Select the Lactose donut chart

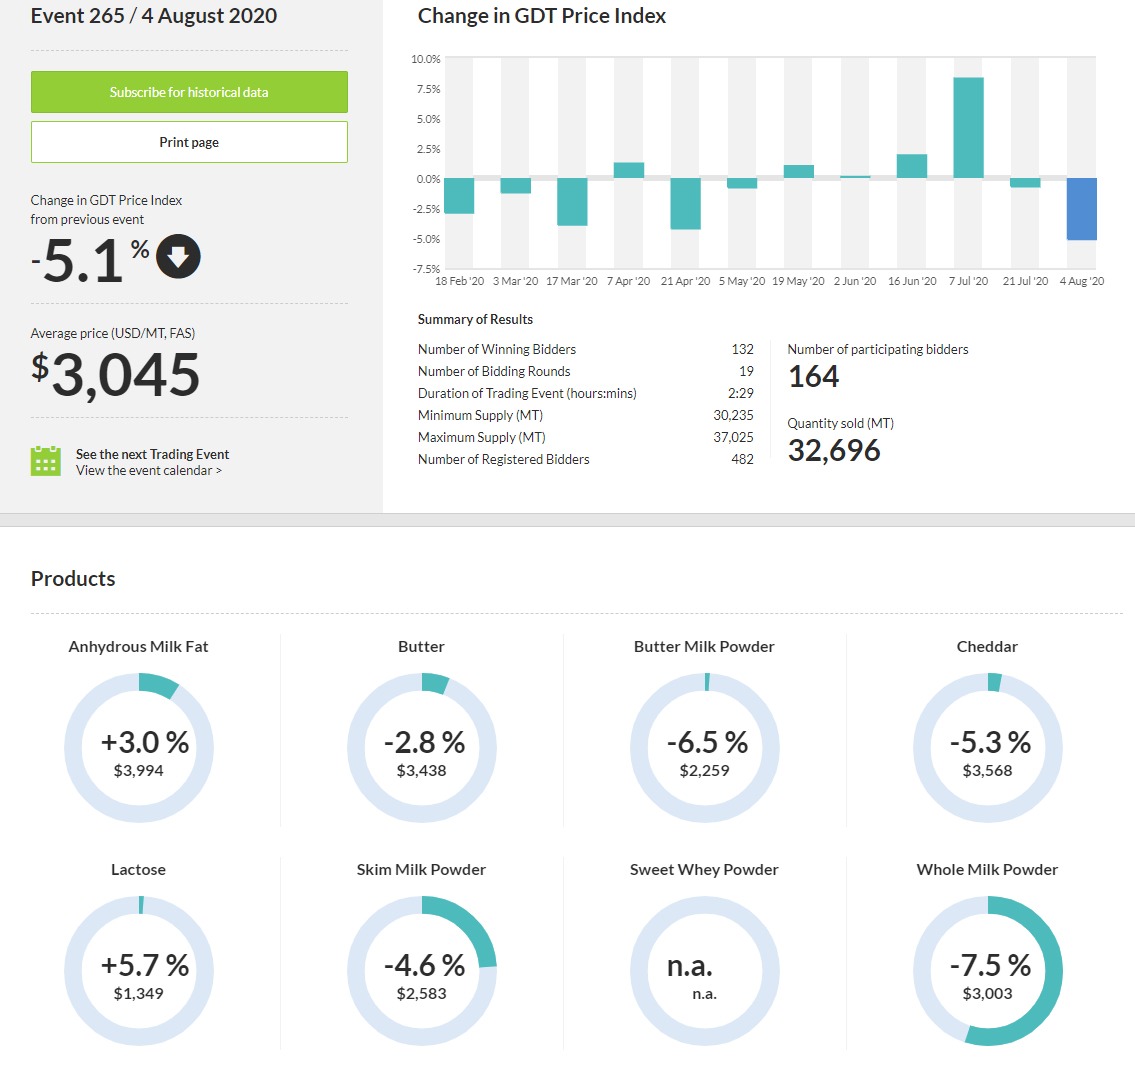138,971
